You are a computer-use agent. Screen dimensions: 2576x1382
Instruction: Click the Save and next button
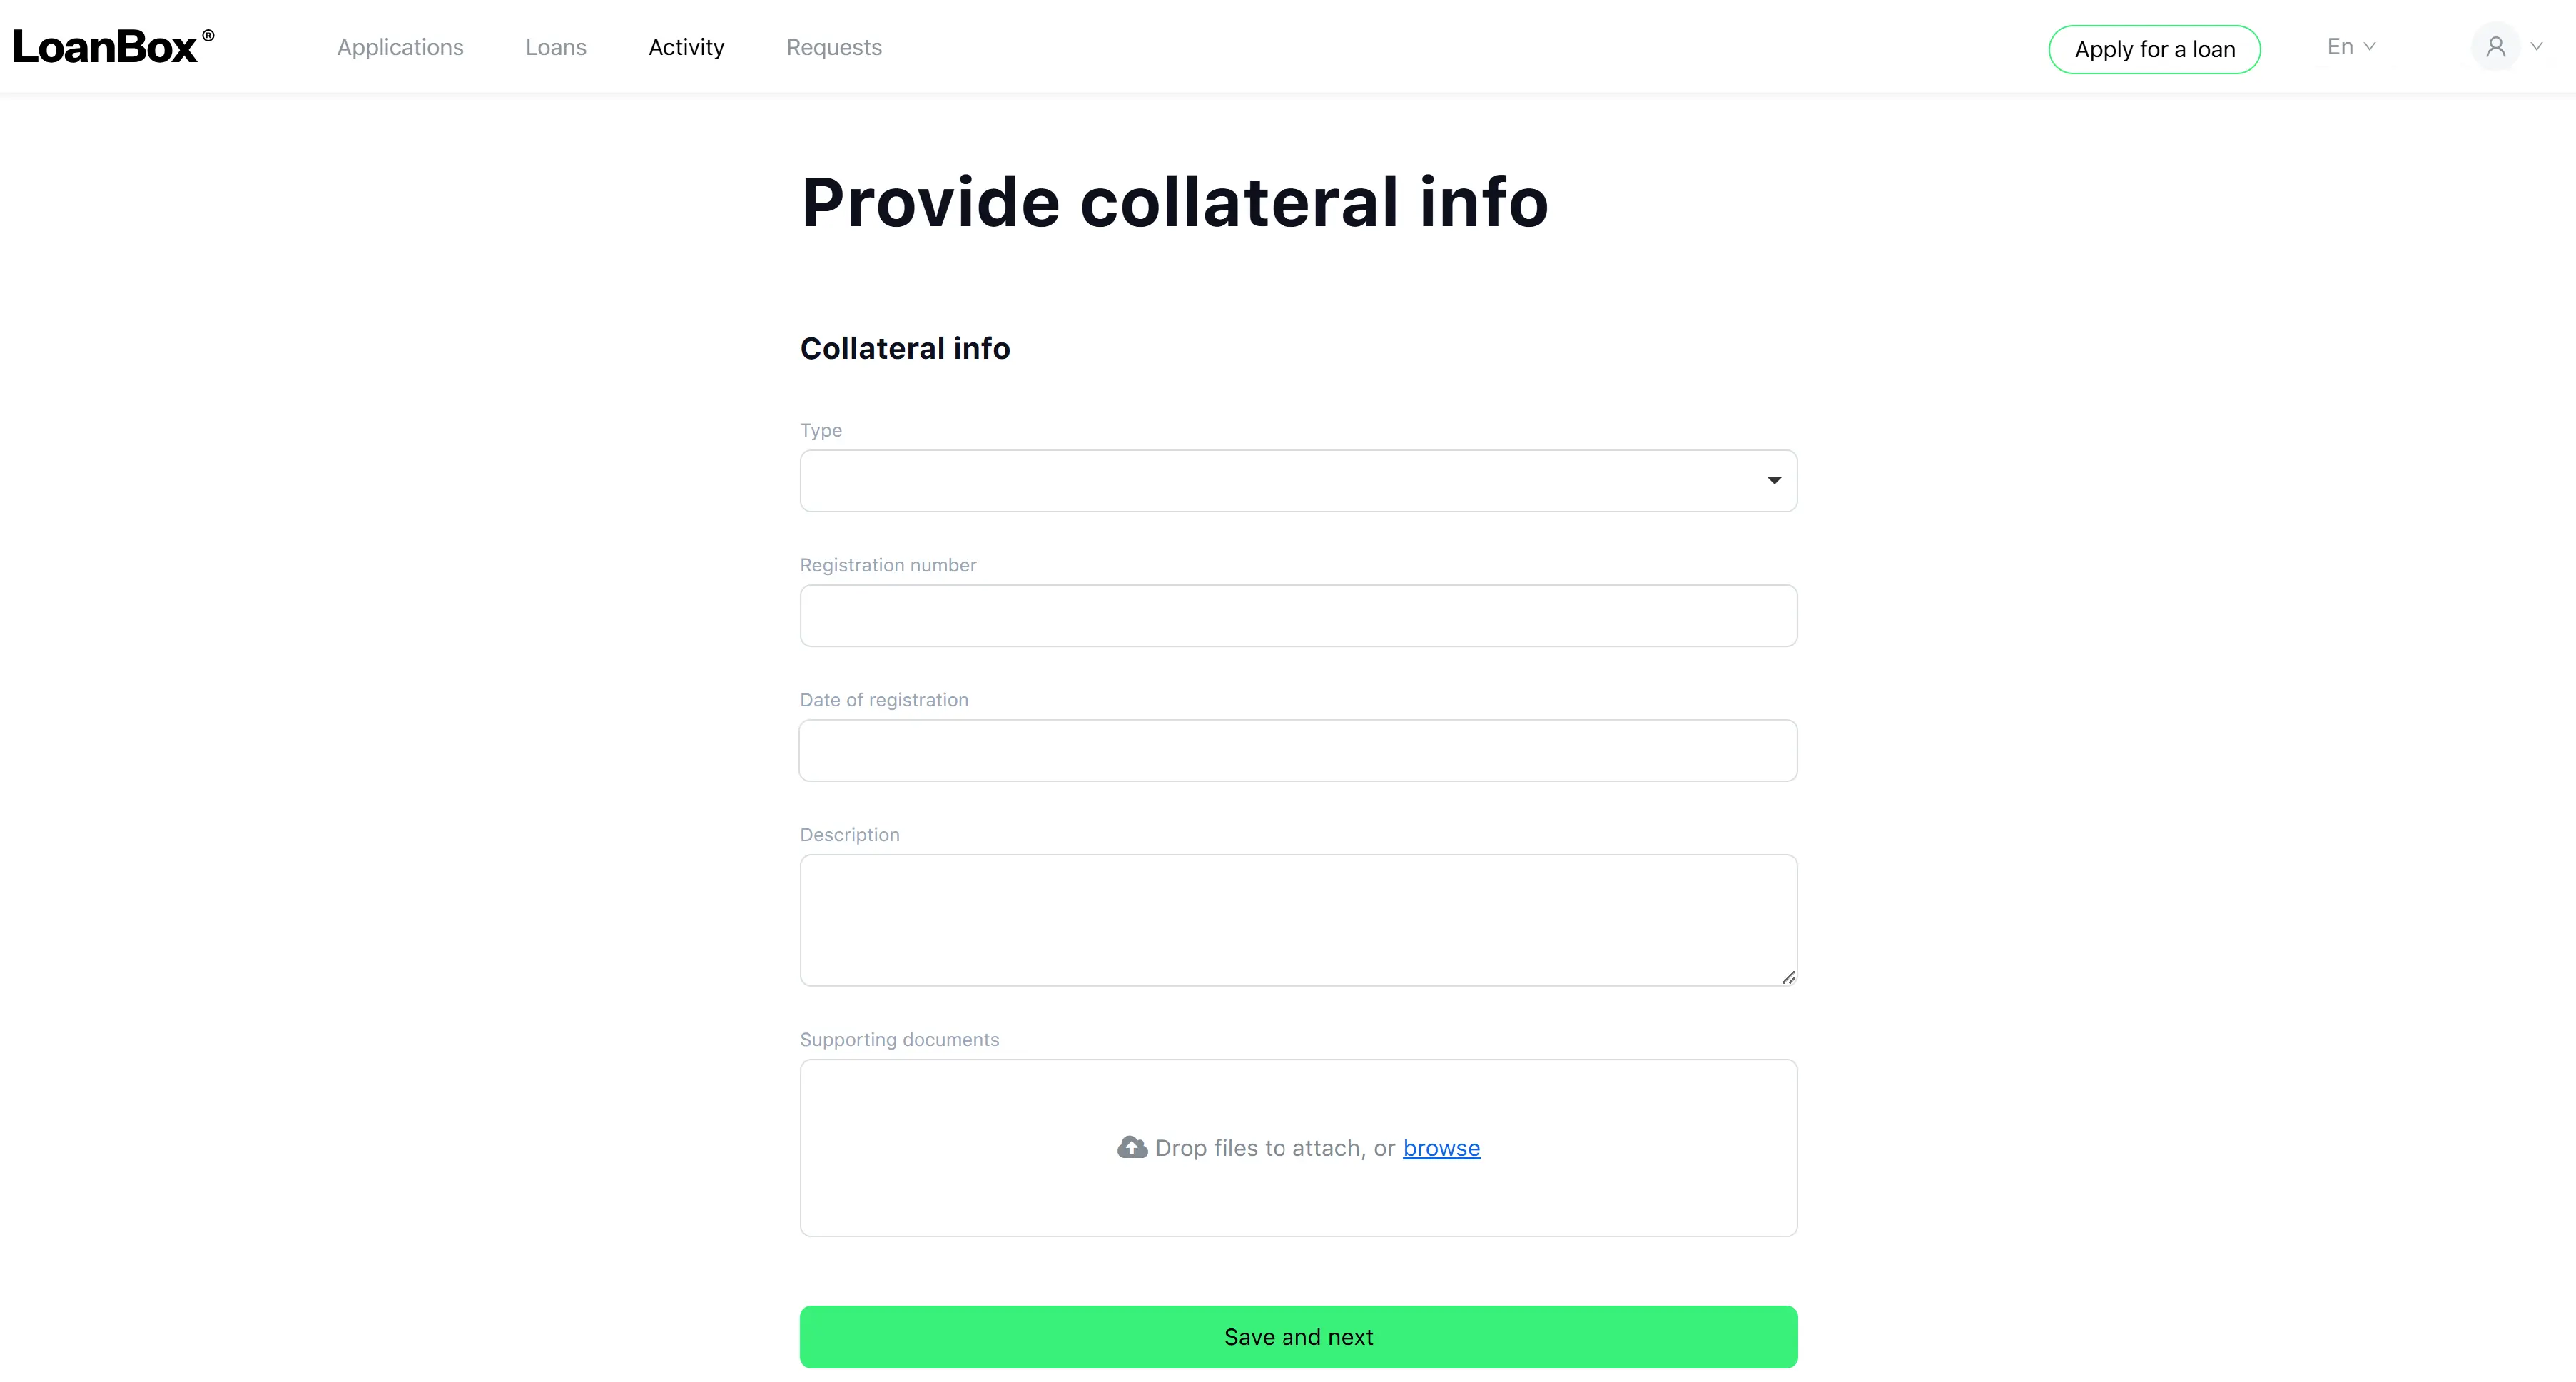point(1298,1337)
